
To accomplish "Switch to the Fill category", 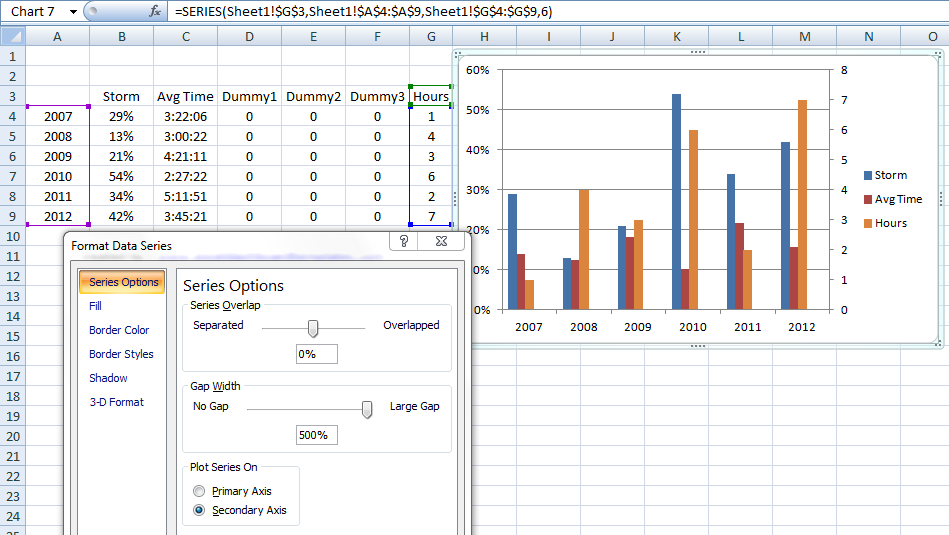I will point(96,306).
